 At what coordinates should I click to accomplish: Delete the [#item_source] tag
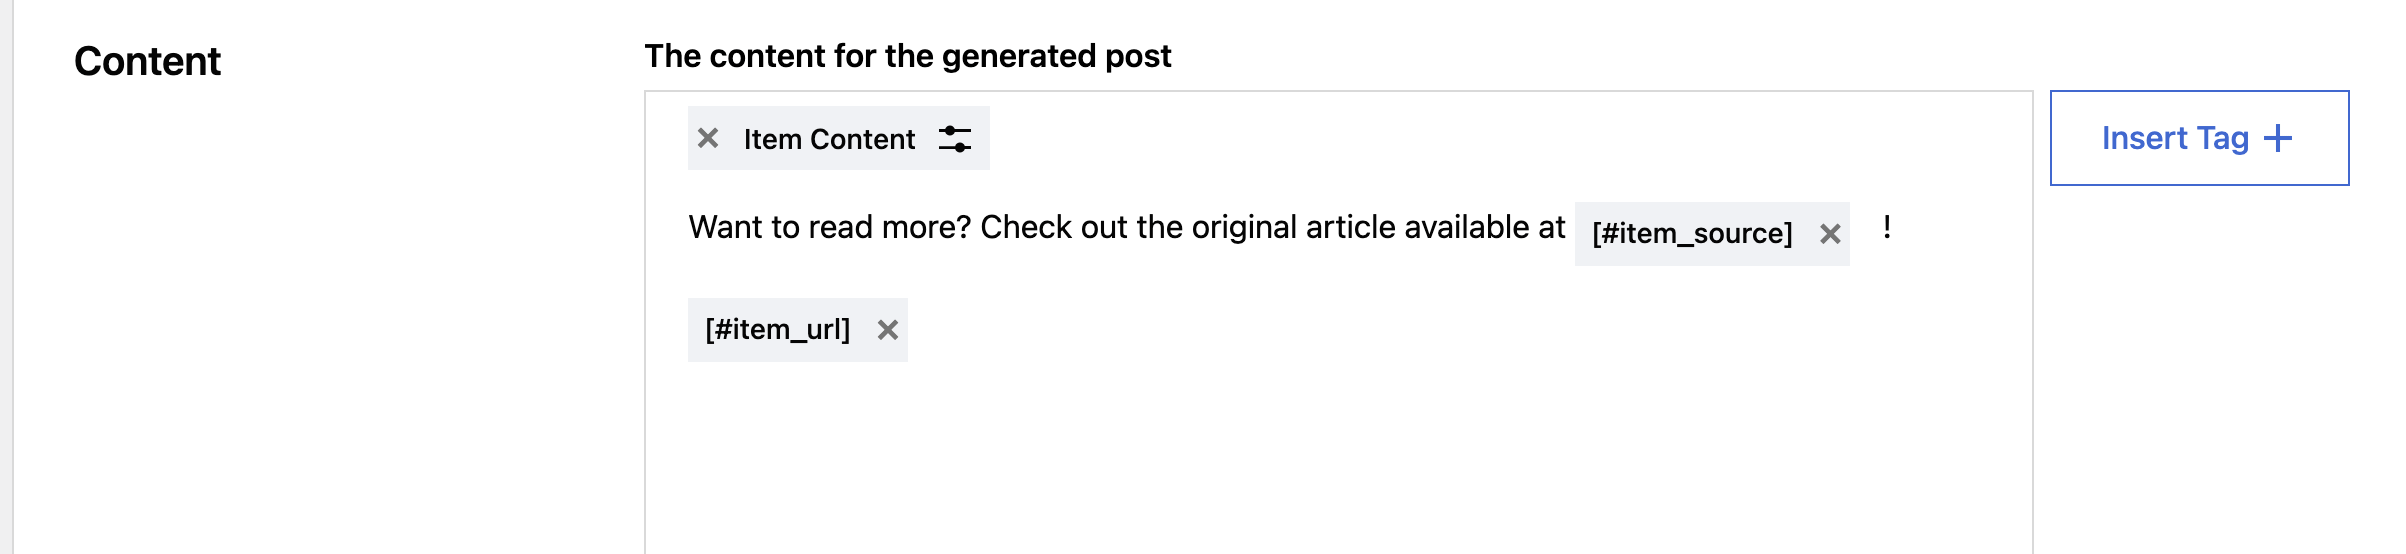1830,234
